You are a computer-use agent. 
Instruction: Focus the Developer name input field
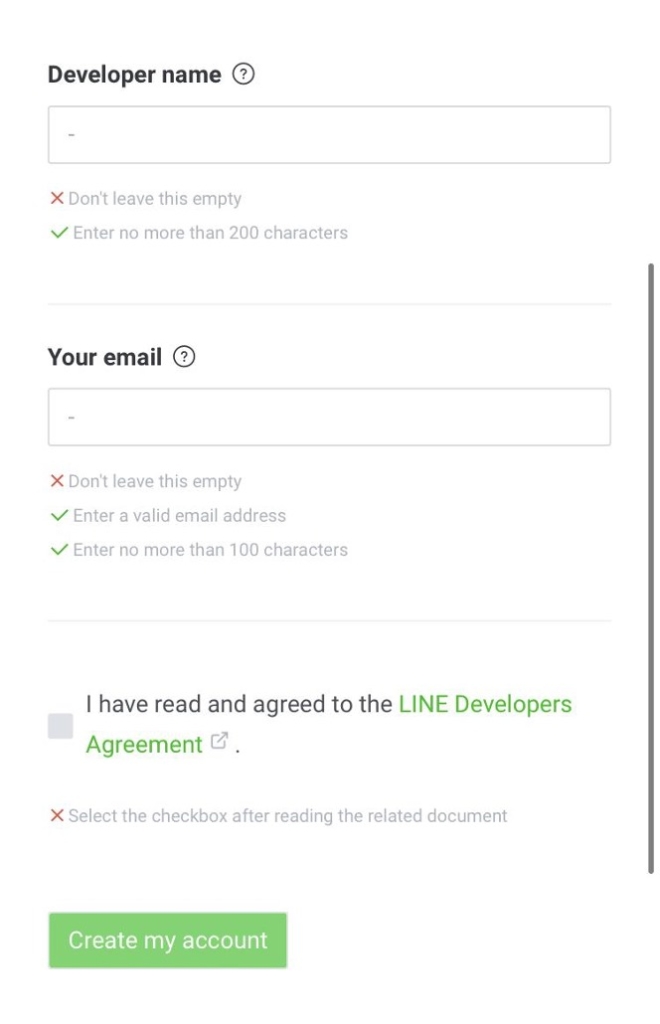(x=329, y=135)
